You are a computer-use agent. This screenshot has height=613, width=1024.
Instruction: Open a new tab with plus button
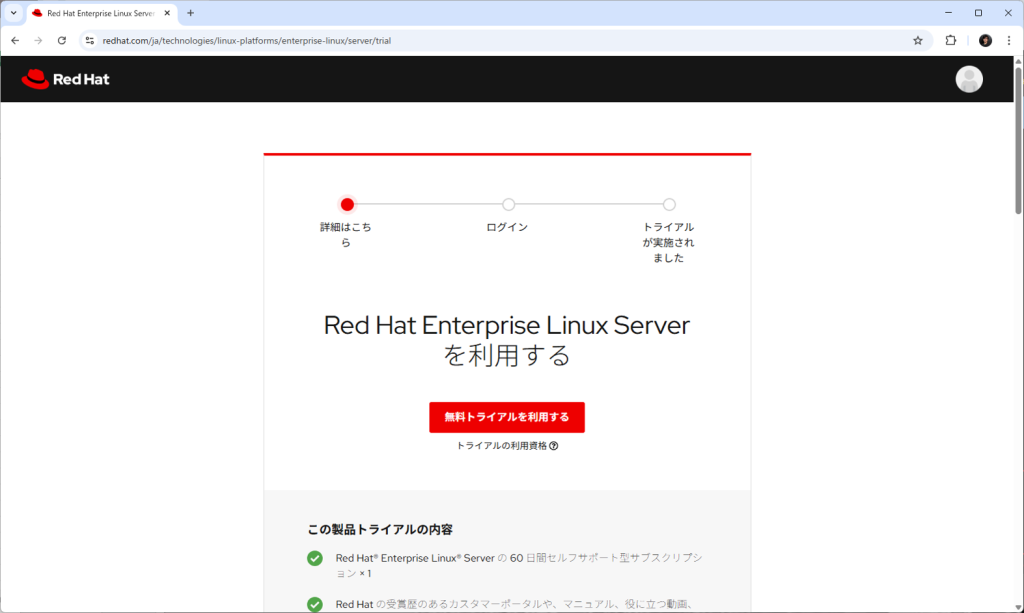[190, 13]
